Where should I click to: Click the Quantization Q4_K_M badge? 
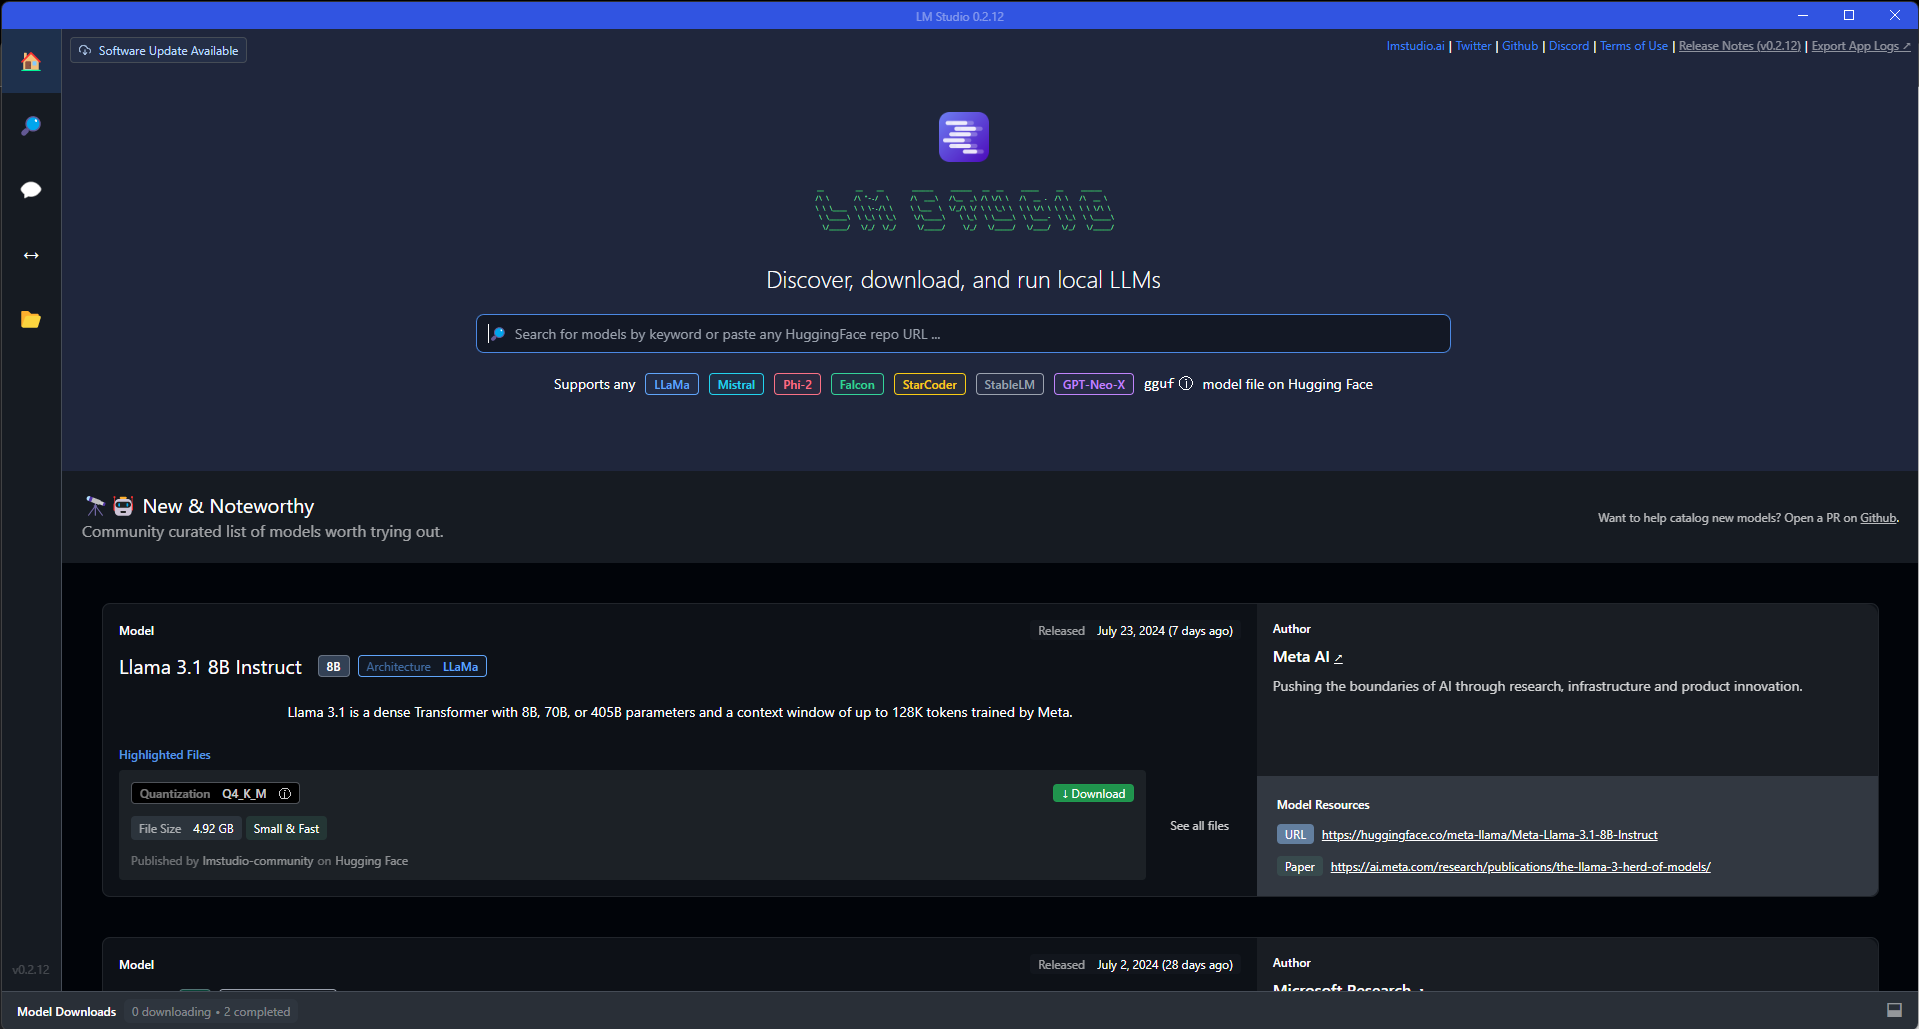click(x=215, y=794)
